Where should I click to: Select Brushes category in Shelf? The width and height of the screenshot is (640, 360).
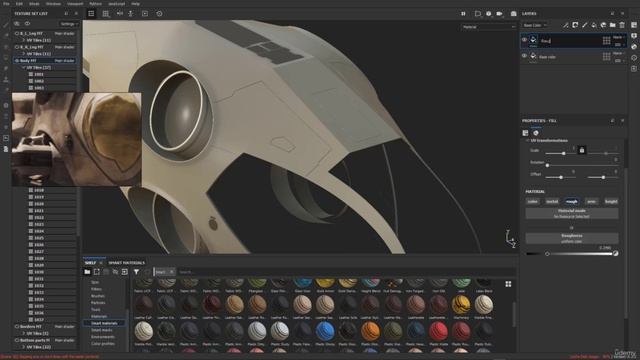[98, 296]
